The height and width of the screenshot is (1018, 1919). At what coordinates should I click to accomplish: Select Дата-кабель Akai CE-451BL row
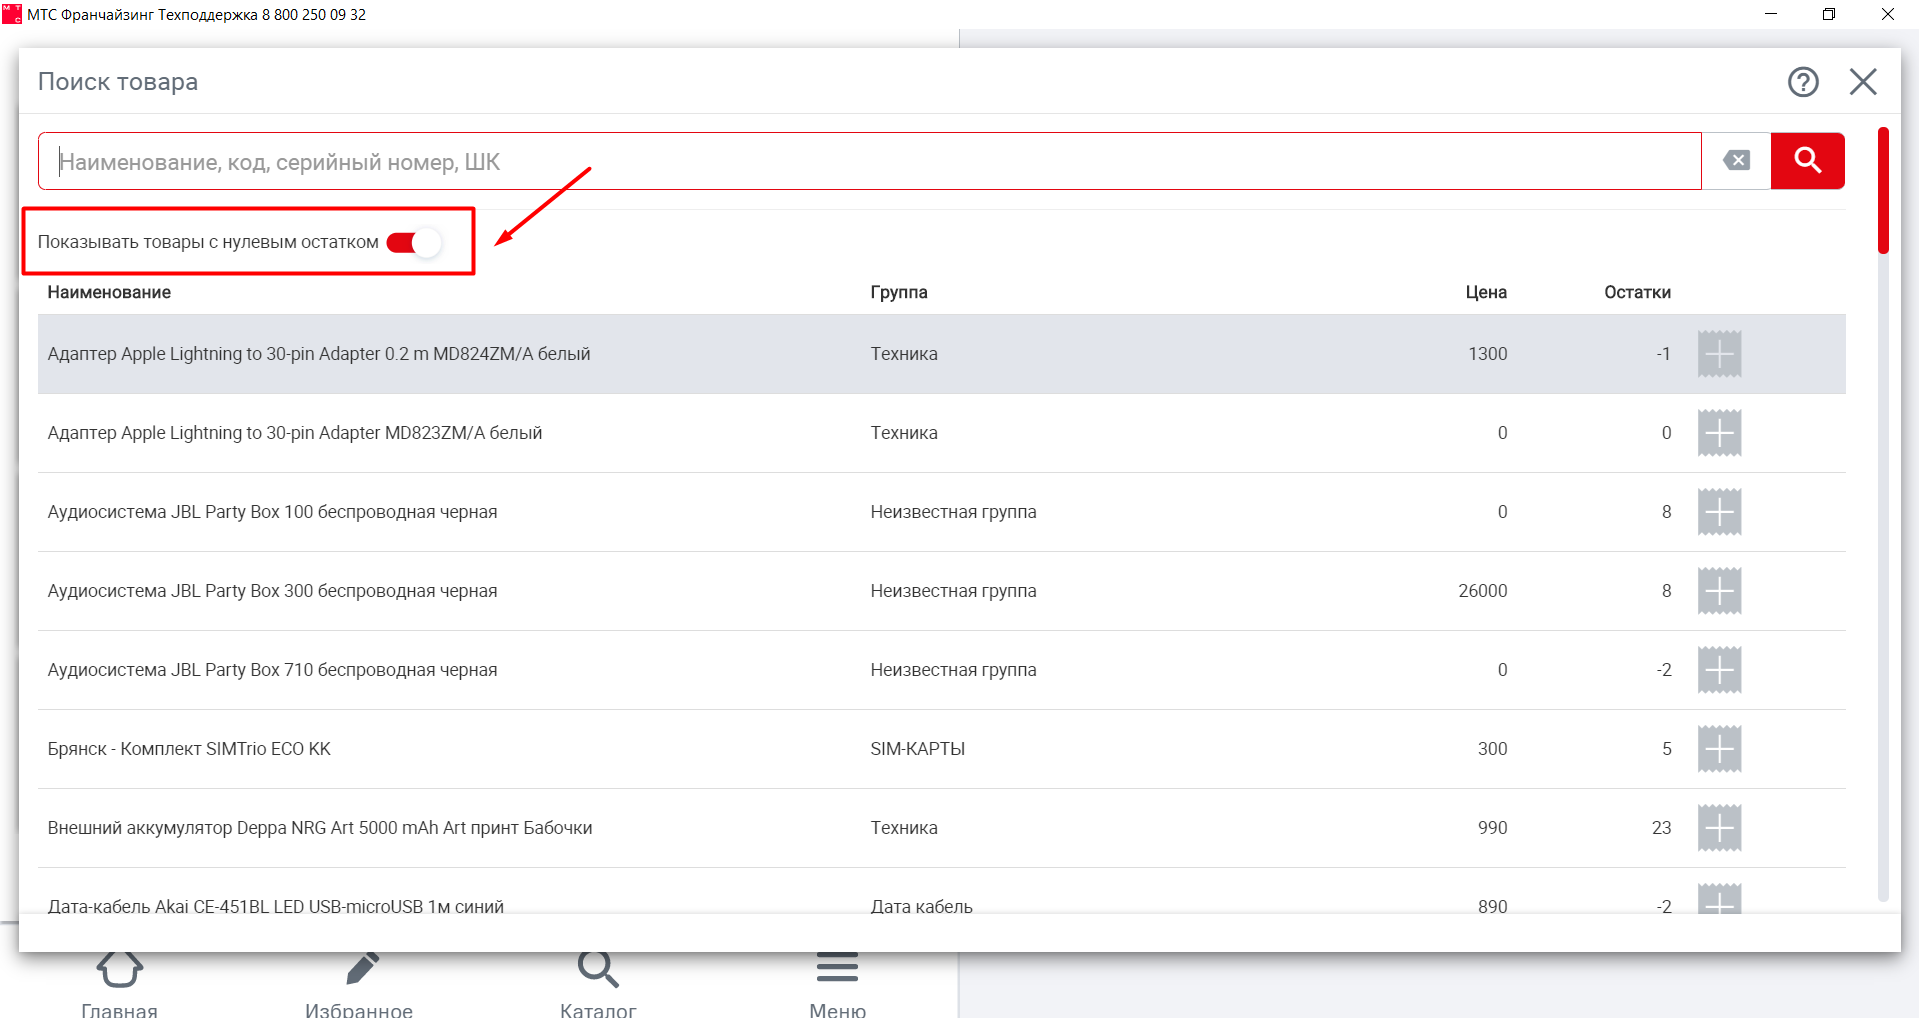[942, 892]
